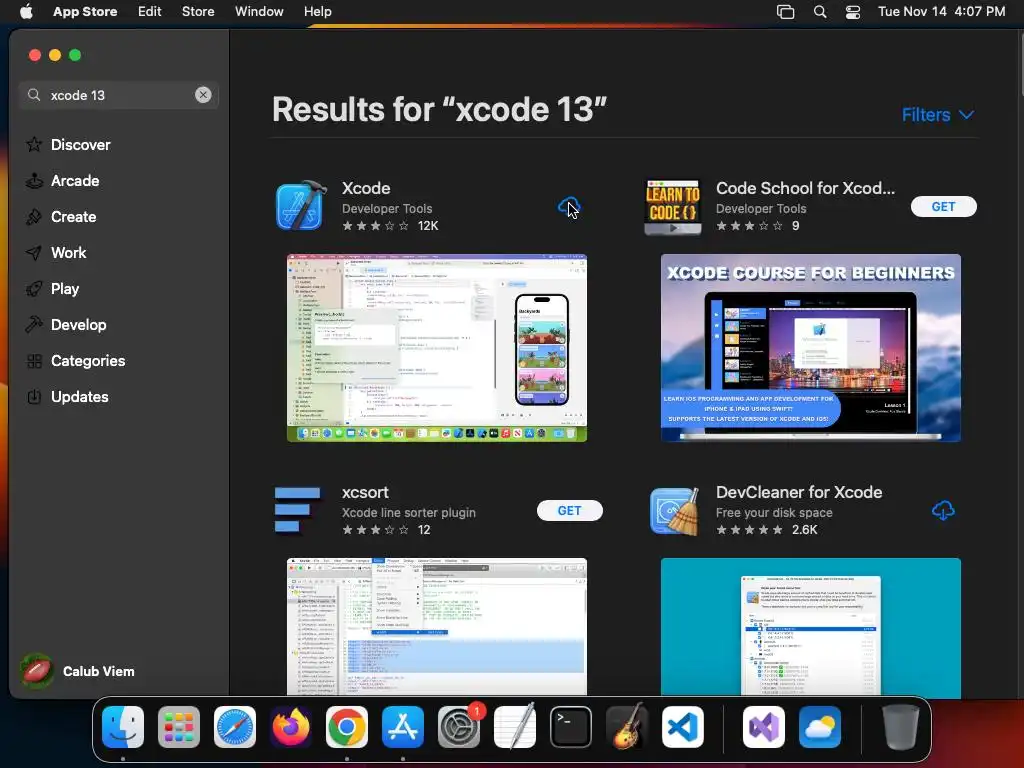Open Code School for Xcod... title

[x=805, y=188]
